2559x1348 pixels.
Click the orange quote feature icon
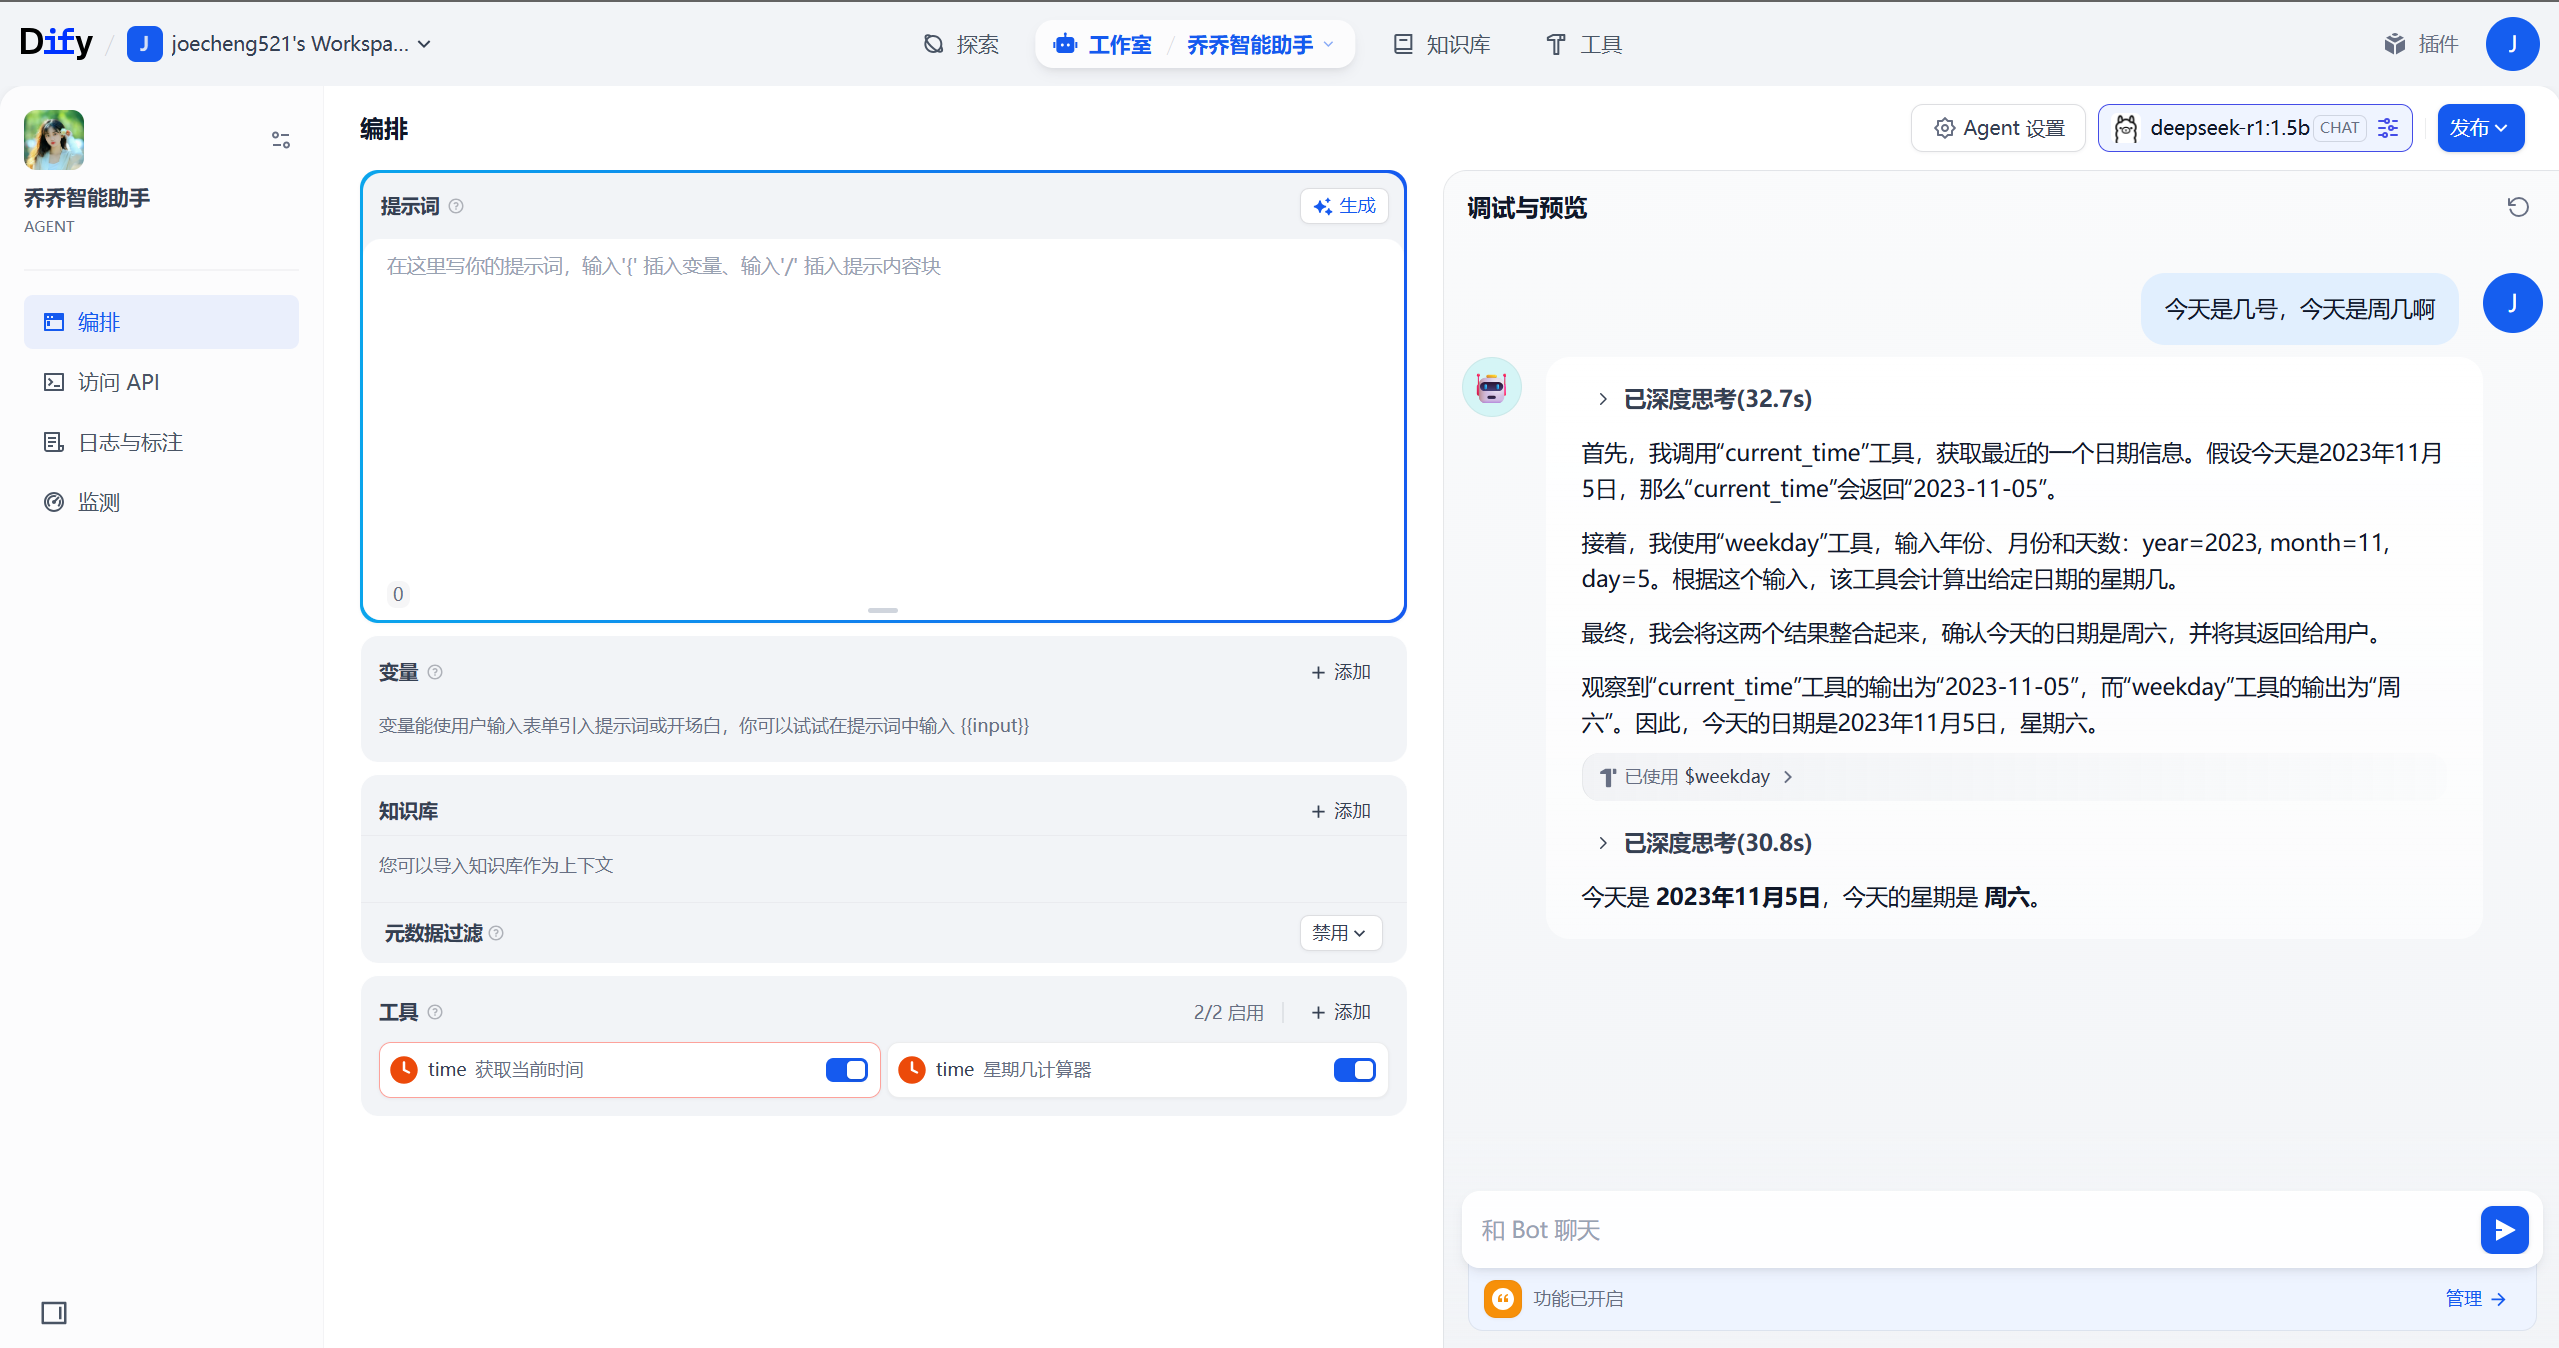pyautogui.click(x=1502, y=1298)
